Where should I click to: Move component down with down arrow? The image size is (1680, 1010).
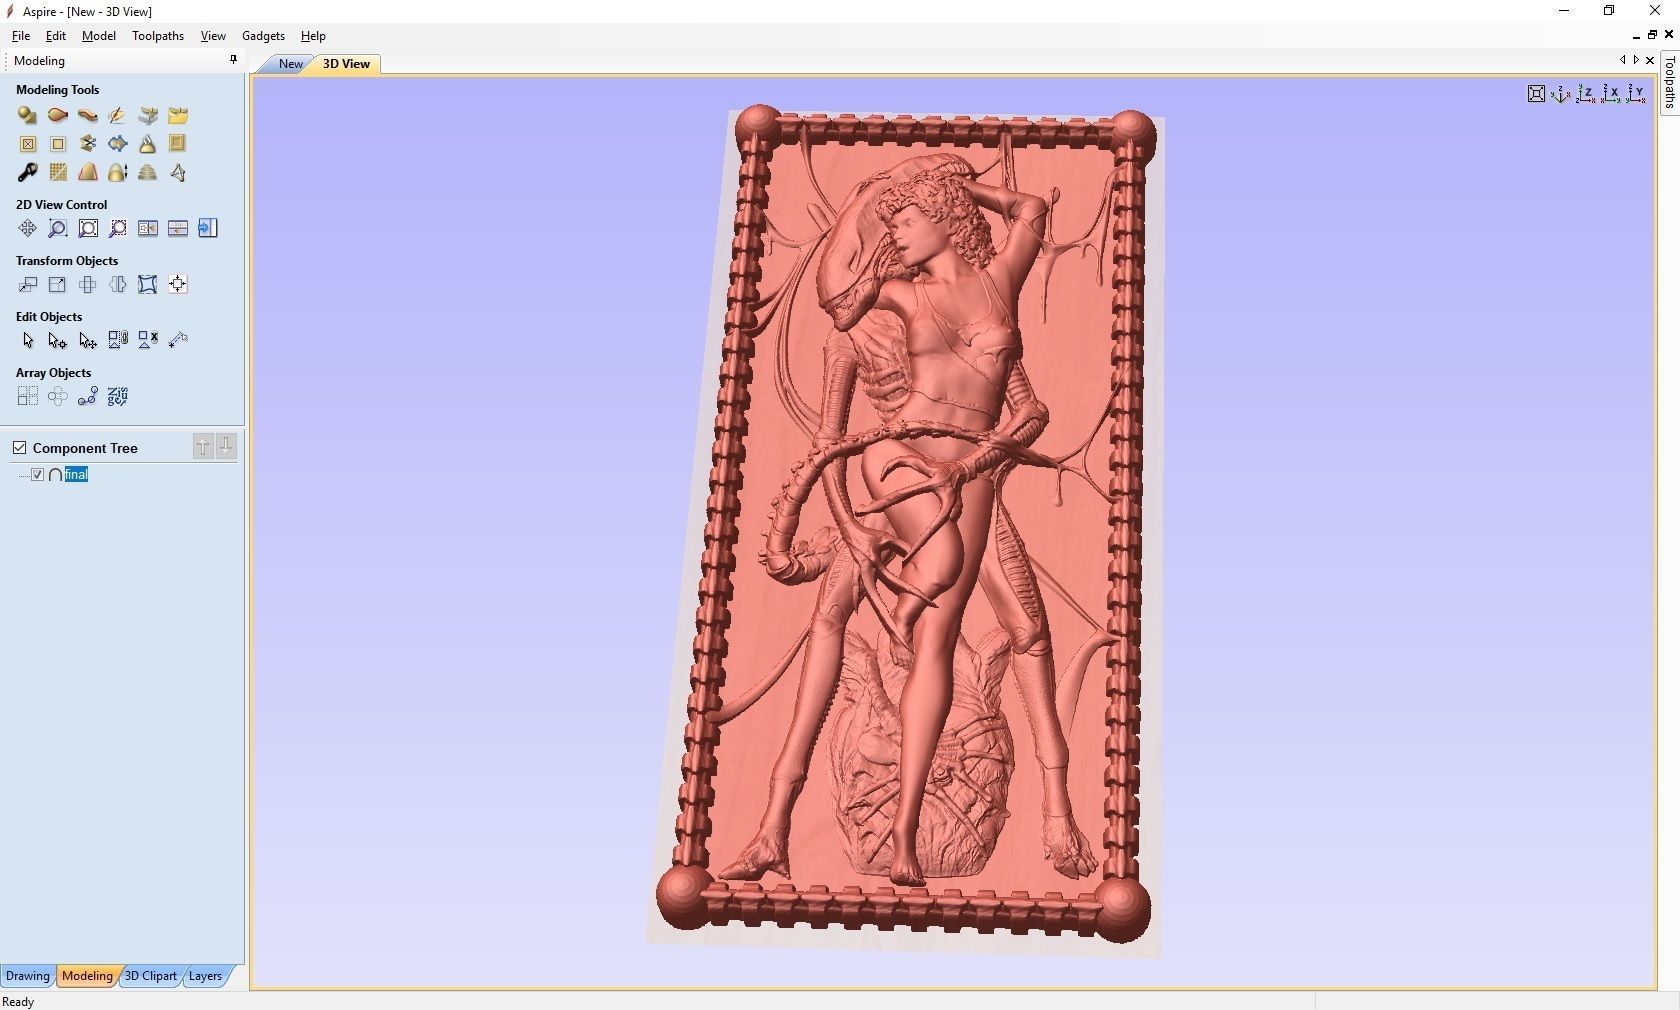(226, 446)
